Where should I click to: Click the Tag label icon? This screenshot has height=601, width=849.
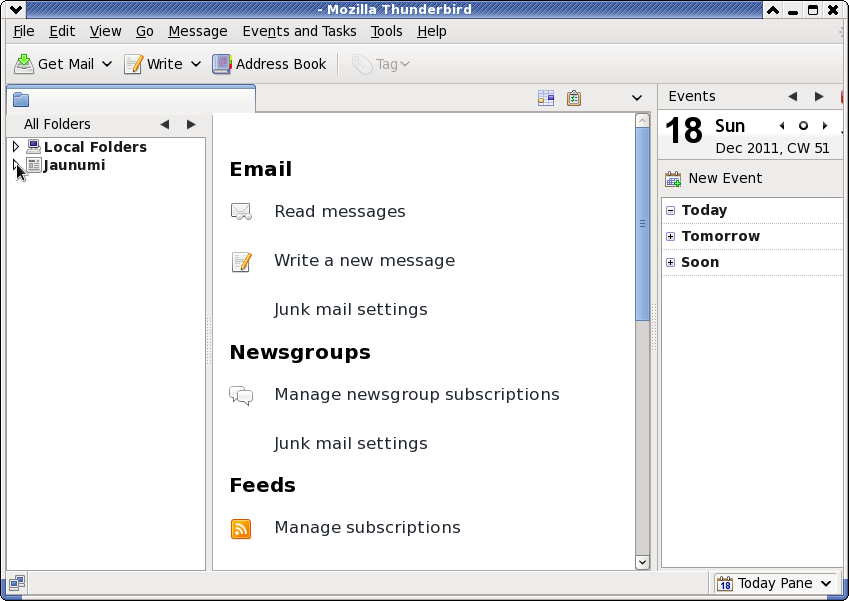tap(362, 64)
